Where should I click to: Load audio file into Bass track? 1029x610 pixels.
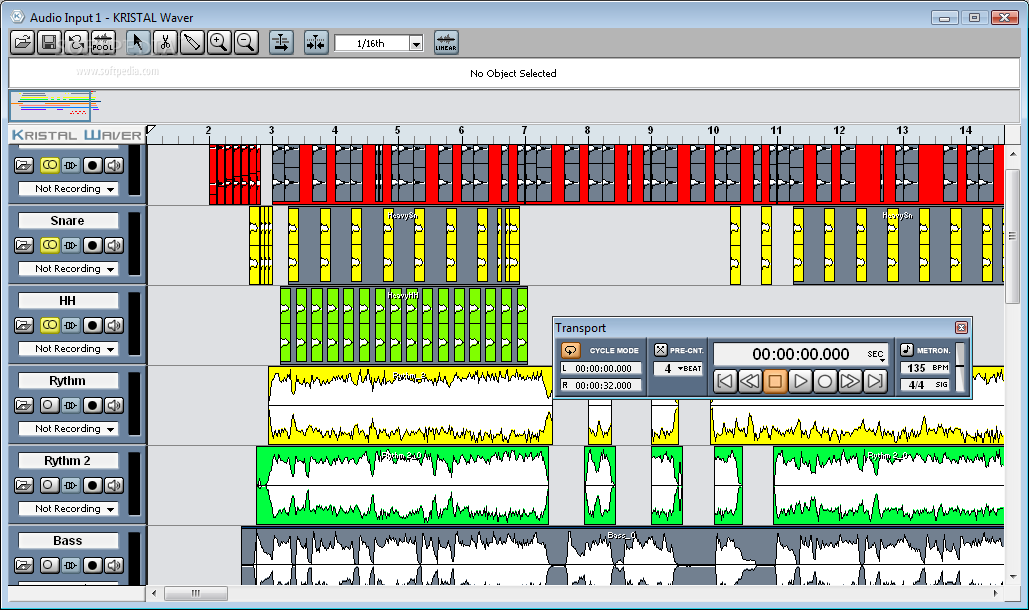[x=24, y=565]
